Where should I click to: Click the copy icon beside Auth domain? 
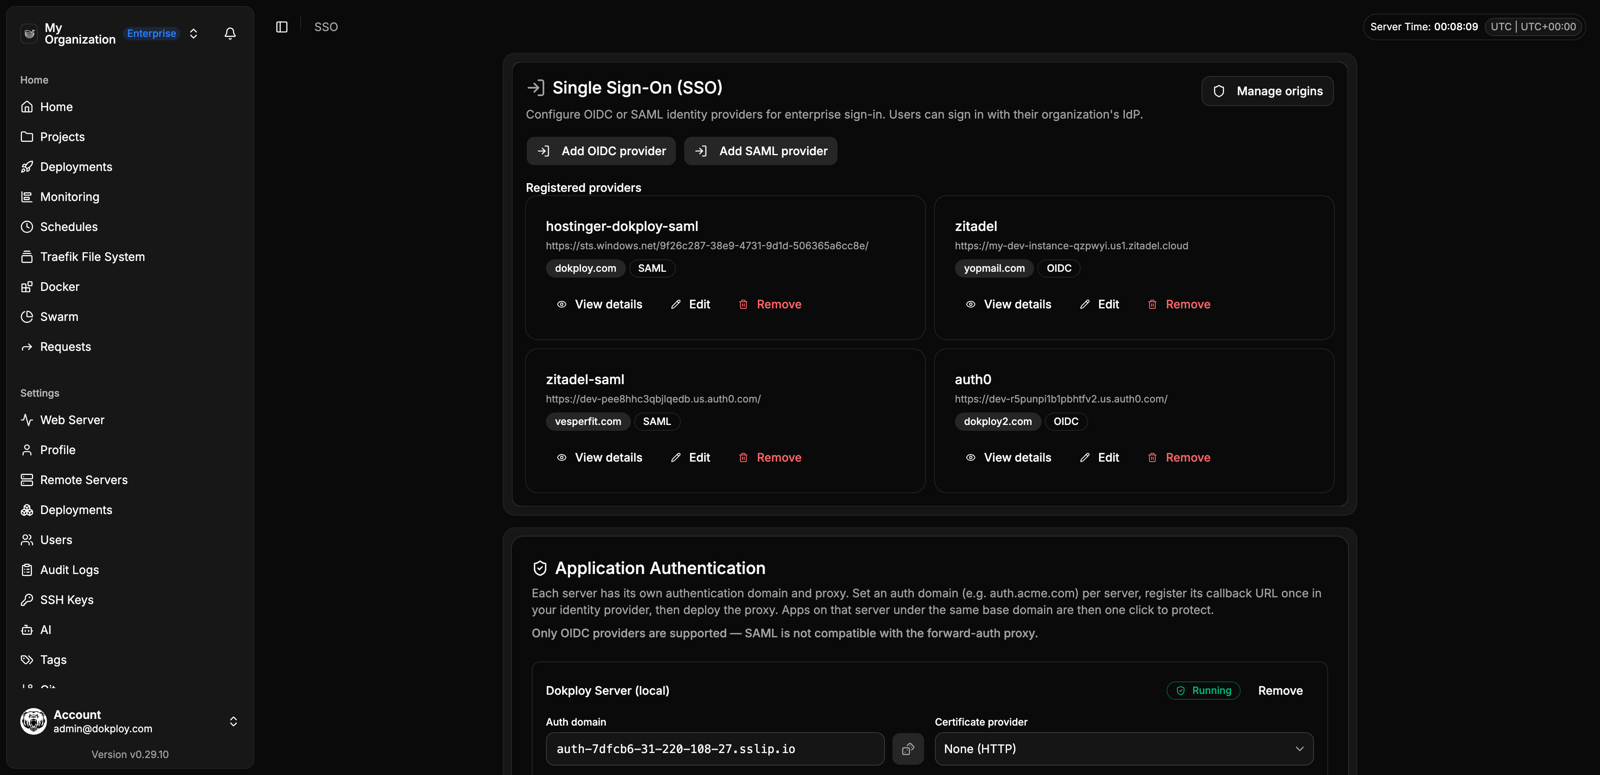(908, 749)
